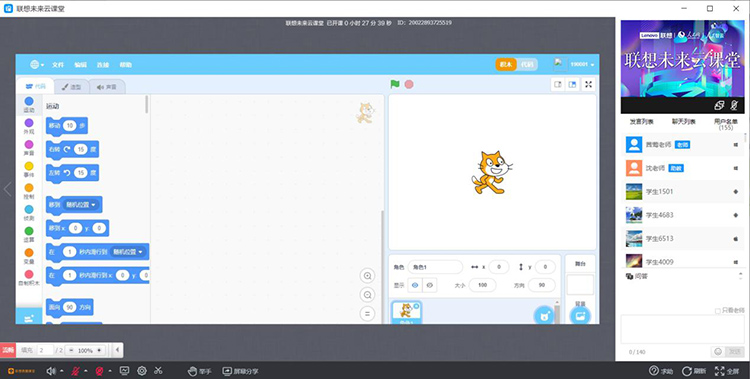Image resolution: width=750 pixels, height=379 pixels.
Task: Open the 聊天列表 tab
Action: point(683,122)
